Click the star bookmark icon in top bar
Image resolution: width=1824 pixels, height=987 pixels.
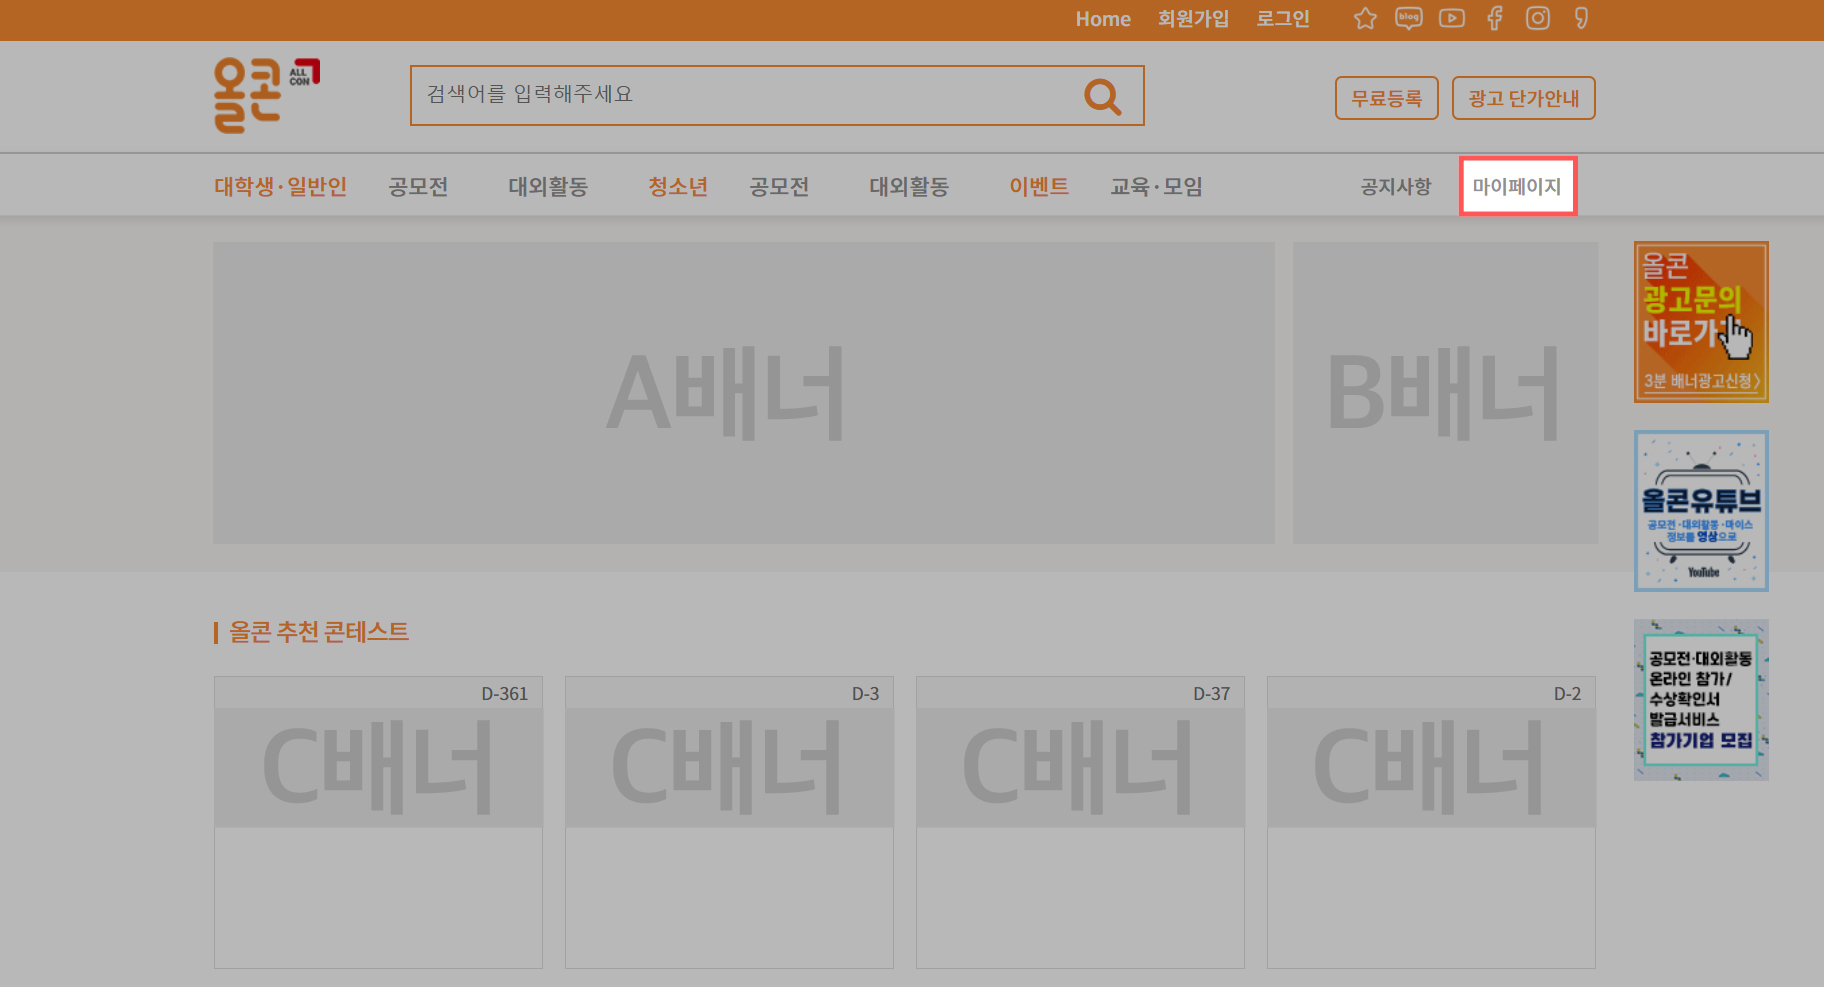pos(1365,19)
